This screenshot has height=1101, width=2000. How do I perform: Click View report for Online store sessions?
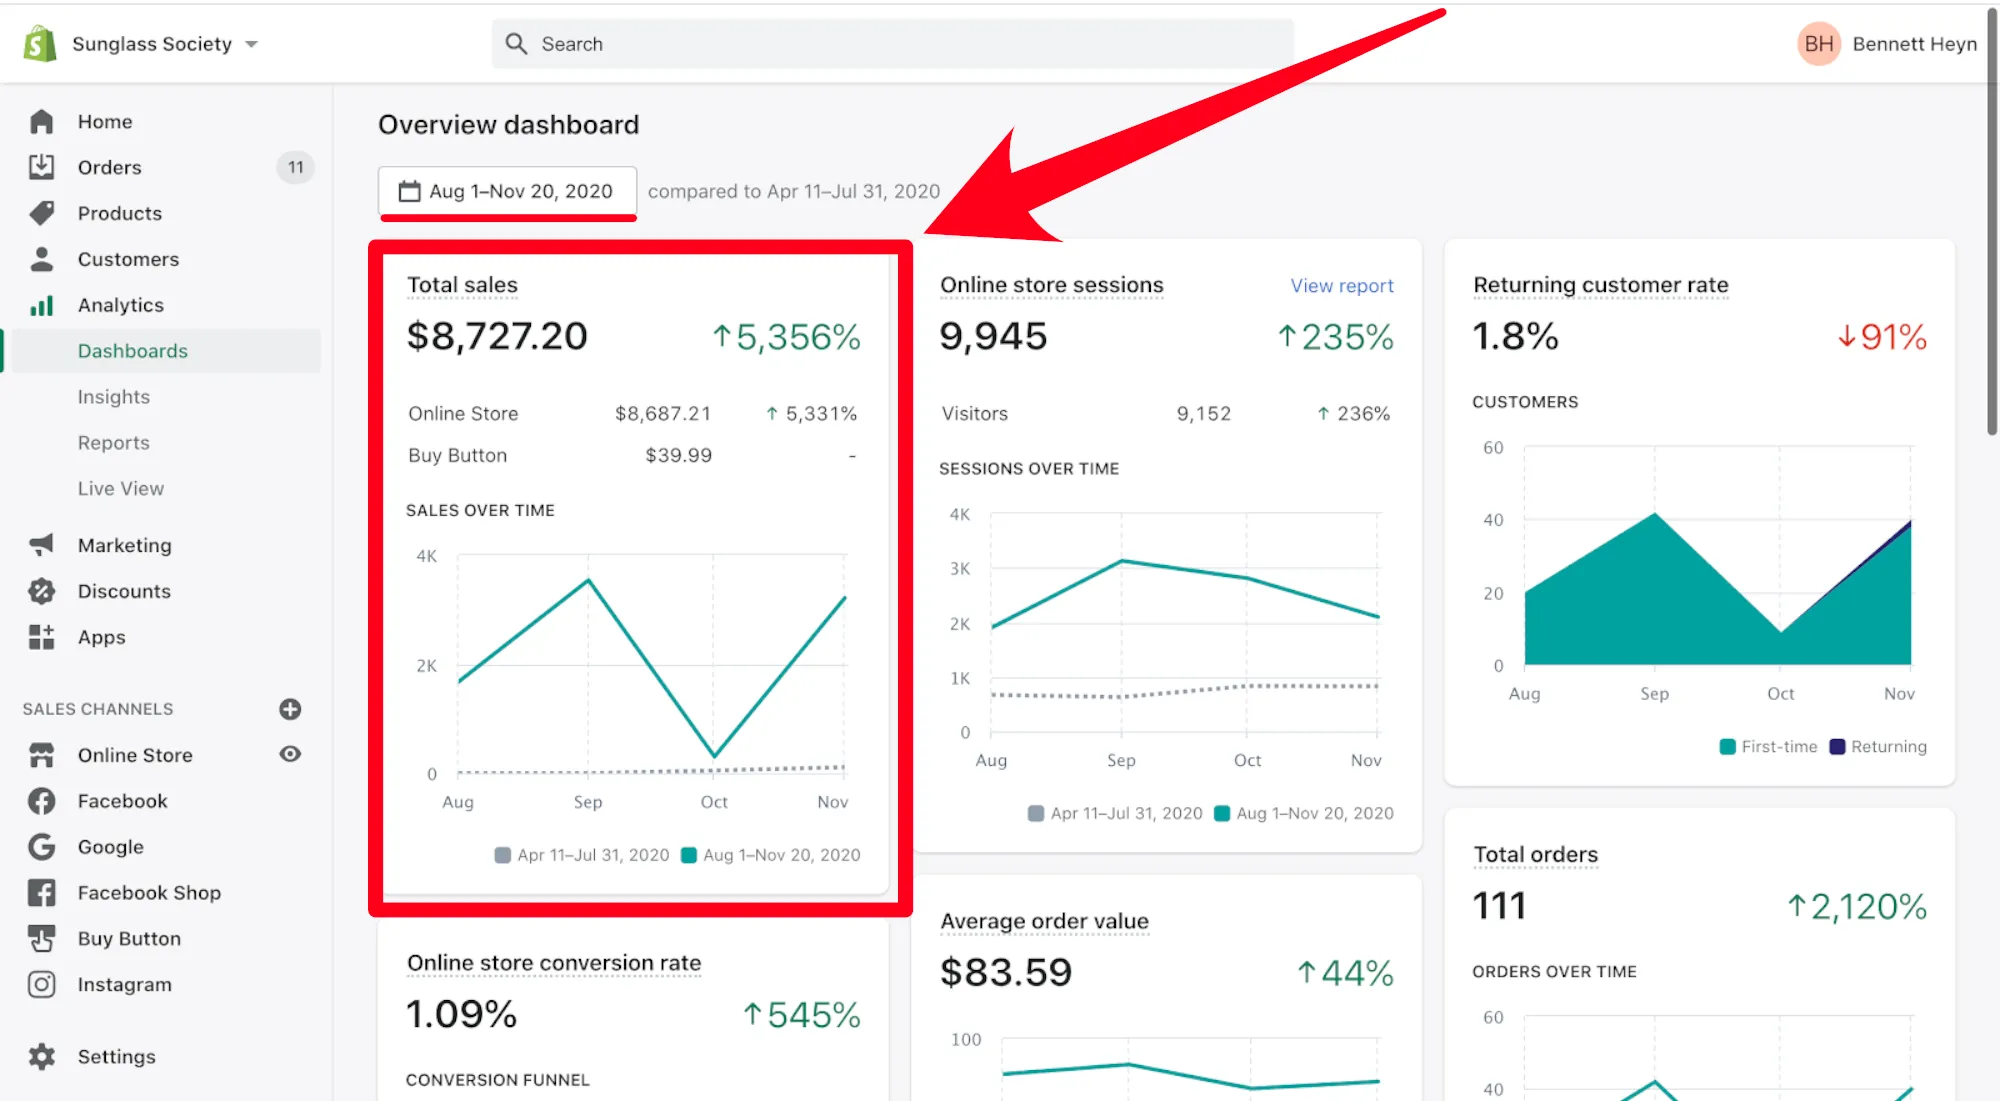click(x=1341, y=286)
